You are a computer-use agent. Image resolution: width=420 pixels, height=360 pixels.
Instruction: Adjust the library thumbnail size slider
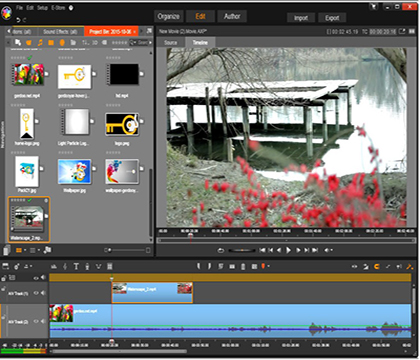[x=127, y=250]
